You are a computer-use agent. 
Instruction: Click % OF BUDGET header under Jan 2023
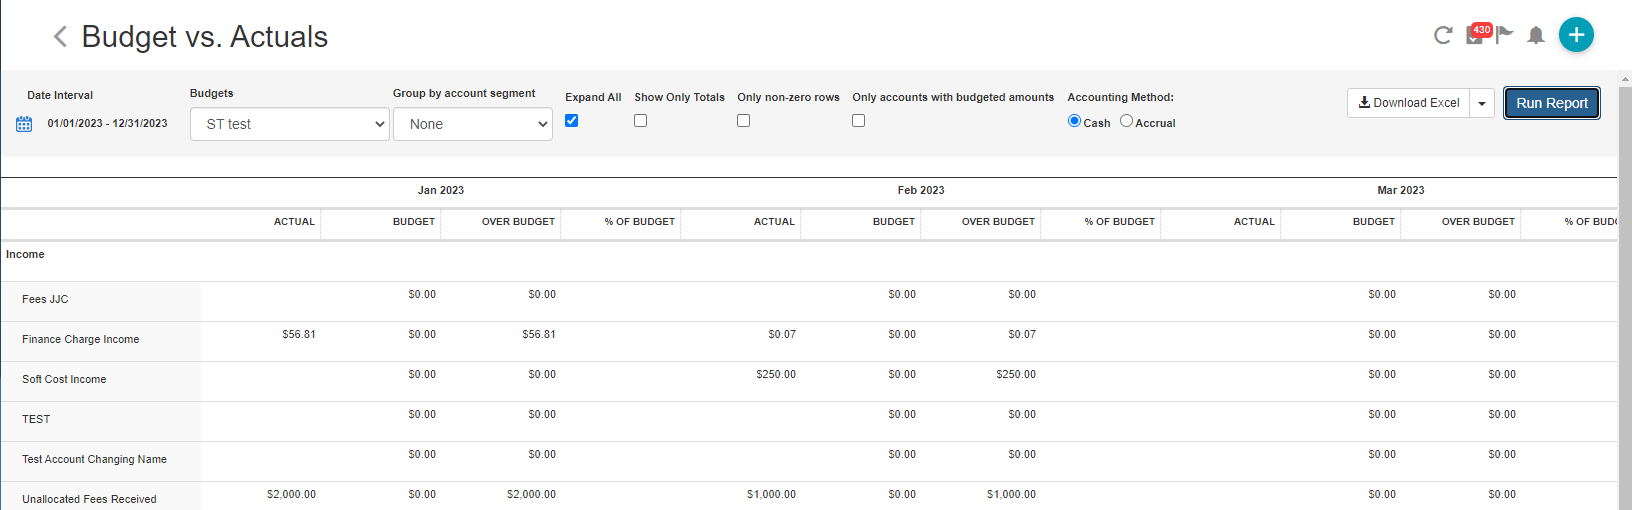(640, 222)
